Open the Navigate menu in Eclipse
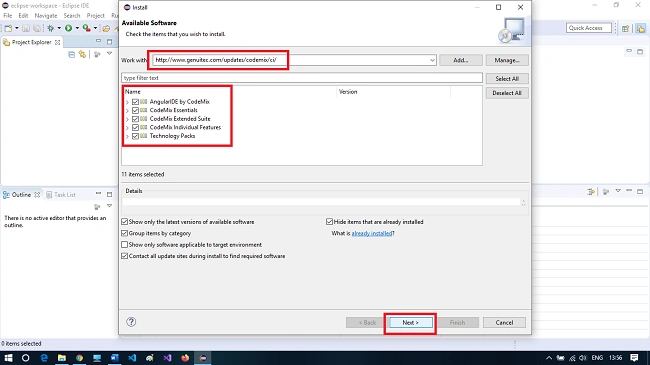 (46, 15)
